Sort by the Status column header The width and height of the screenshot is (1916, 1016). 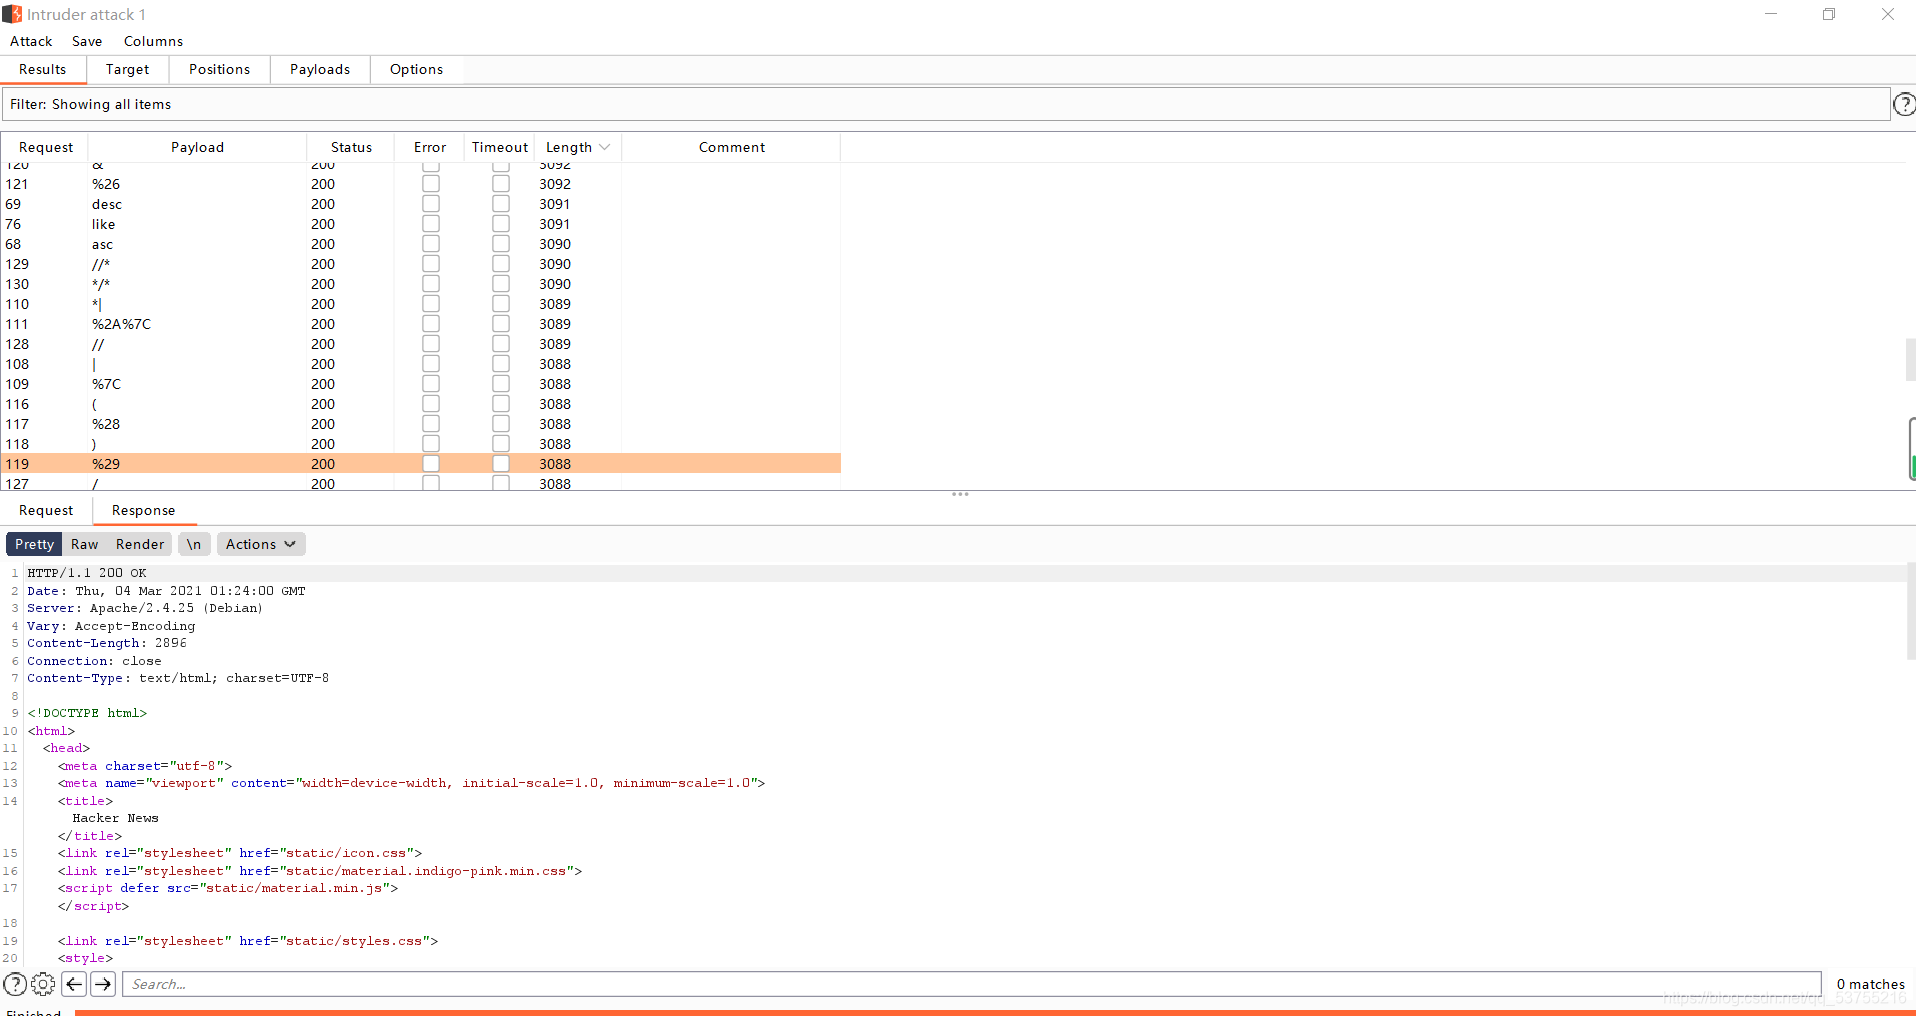351,147
